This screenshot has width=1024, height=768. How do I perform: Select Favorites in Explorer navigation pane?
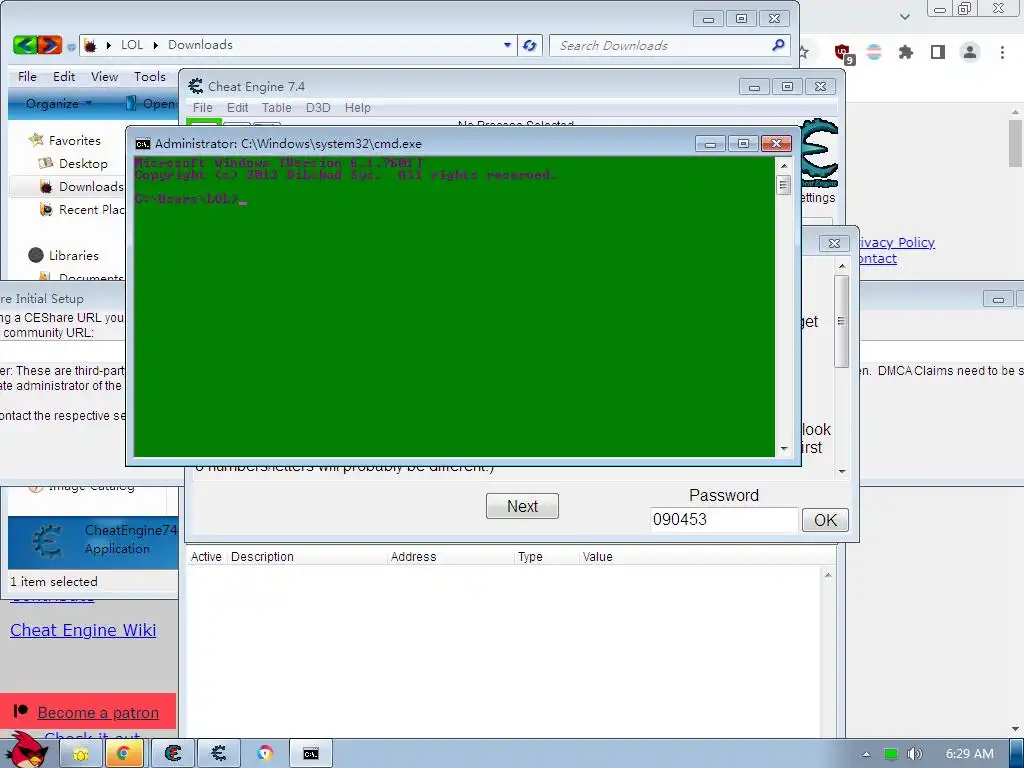(x=74, y=140)
